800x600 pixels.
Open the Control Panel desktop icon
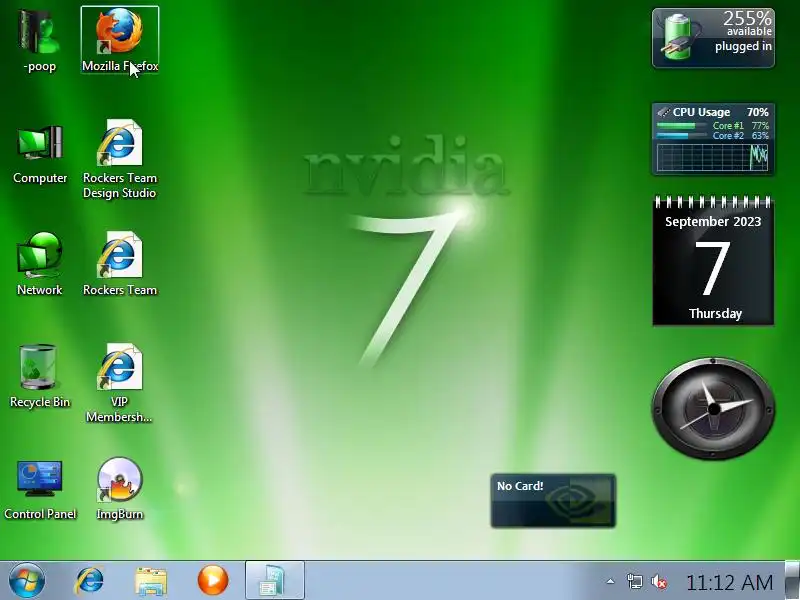[40, 489]
